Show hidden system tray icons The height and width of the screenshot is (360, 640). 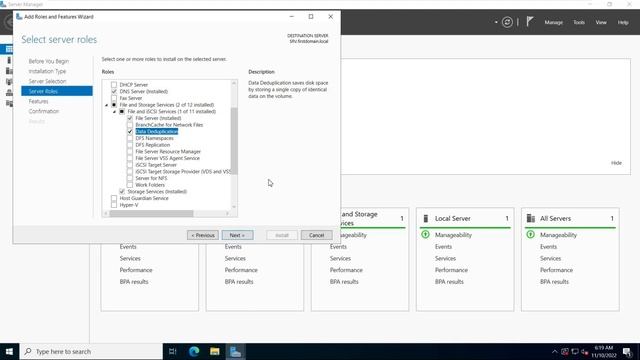pos(554,351)
